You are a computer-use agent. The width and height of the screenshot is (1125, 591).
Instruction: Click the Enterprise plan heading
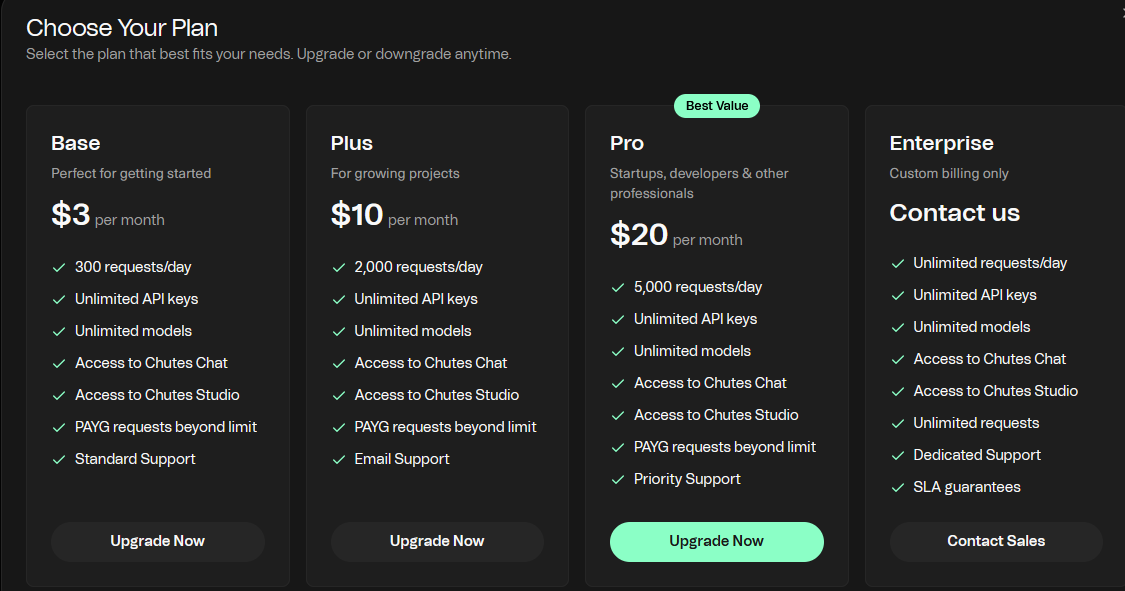pos(941,143)
